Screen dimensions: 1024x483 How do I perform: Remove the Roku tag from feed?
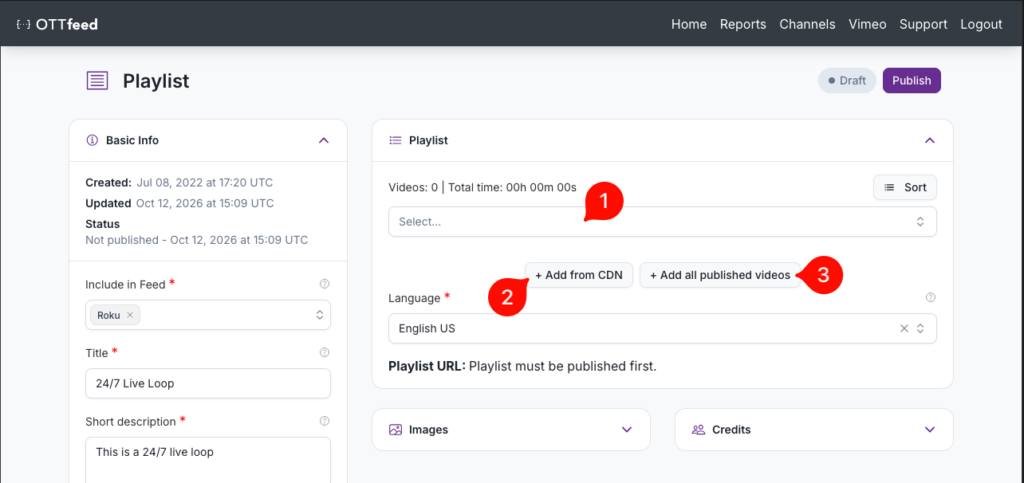[x=130, y=315]
